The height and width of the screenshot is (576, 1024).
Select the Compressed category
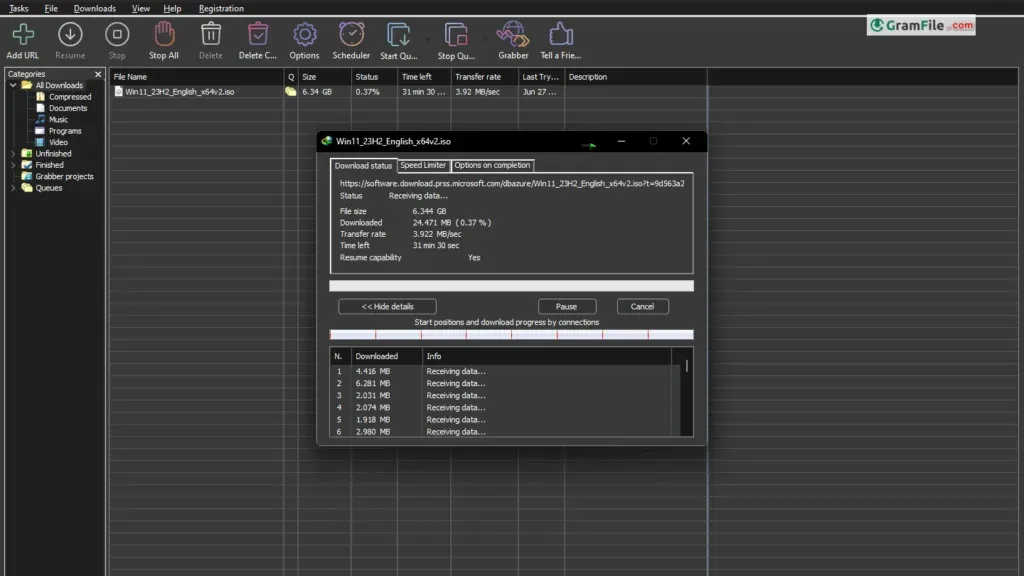[x=70, y=97]
